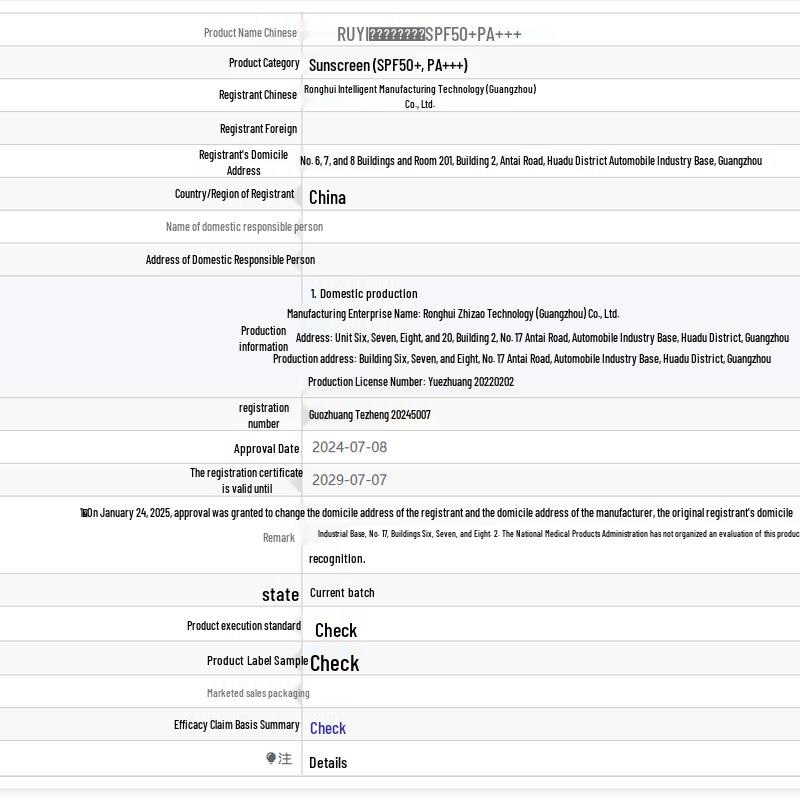Click registration number Guozhuang Tezheng 20245007
This screenshot has height=800, width=800.
[369, 415]
